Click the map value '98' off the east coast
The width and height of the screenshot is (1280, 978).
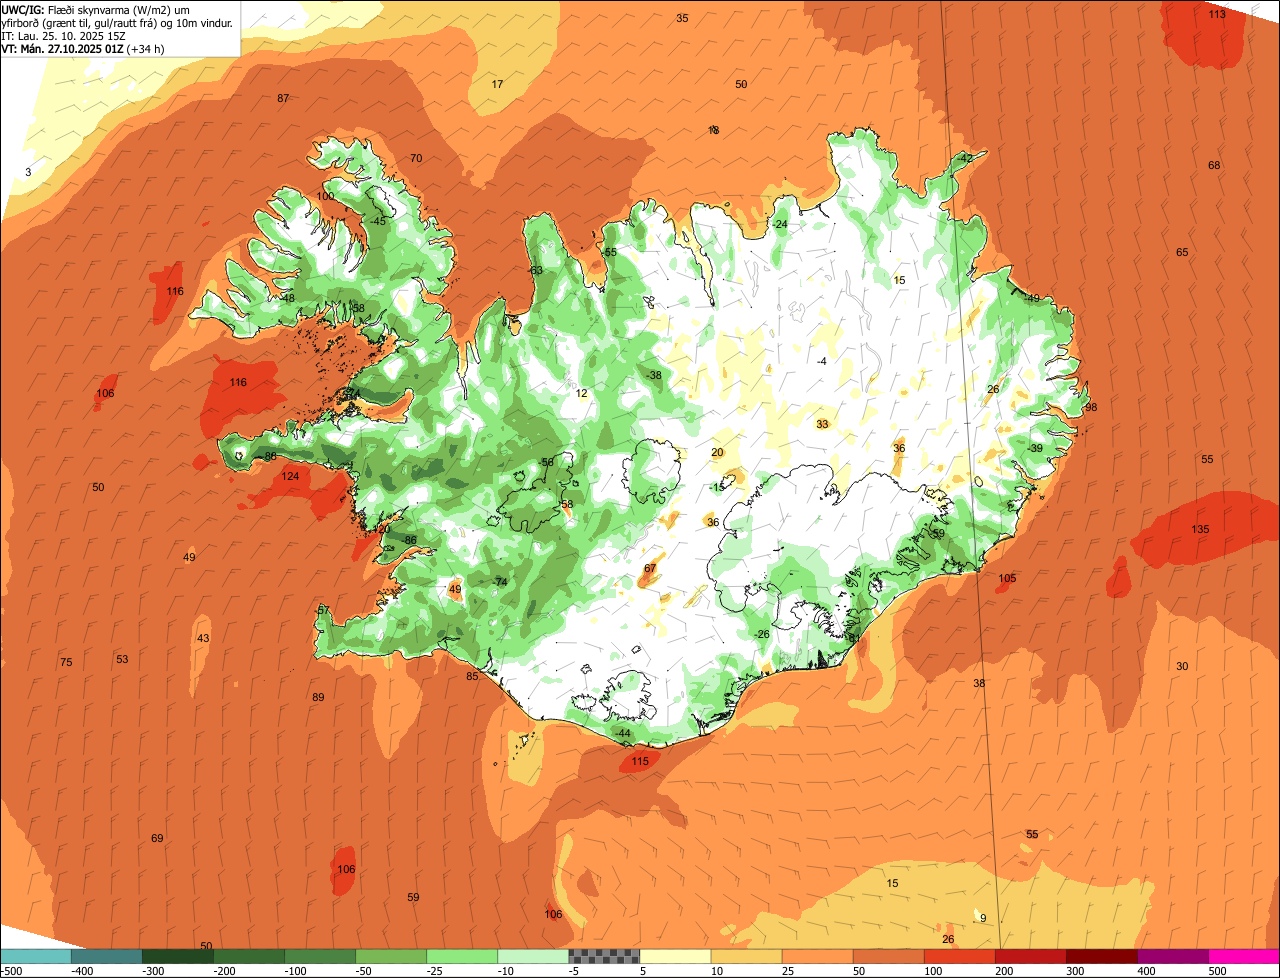(x=1091, y=407)
